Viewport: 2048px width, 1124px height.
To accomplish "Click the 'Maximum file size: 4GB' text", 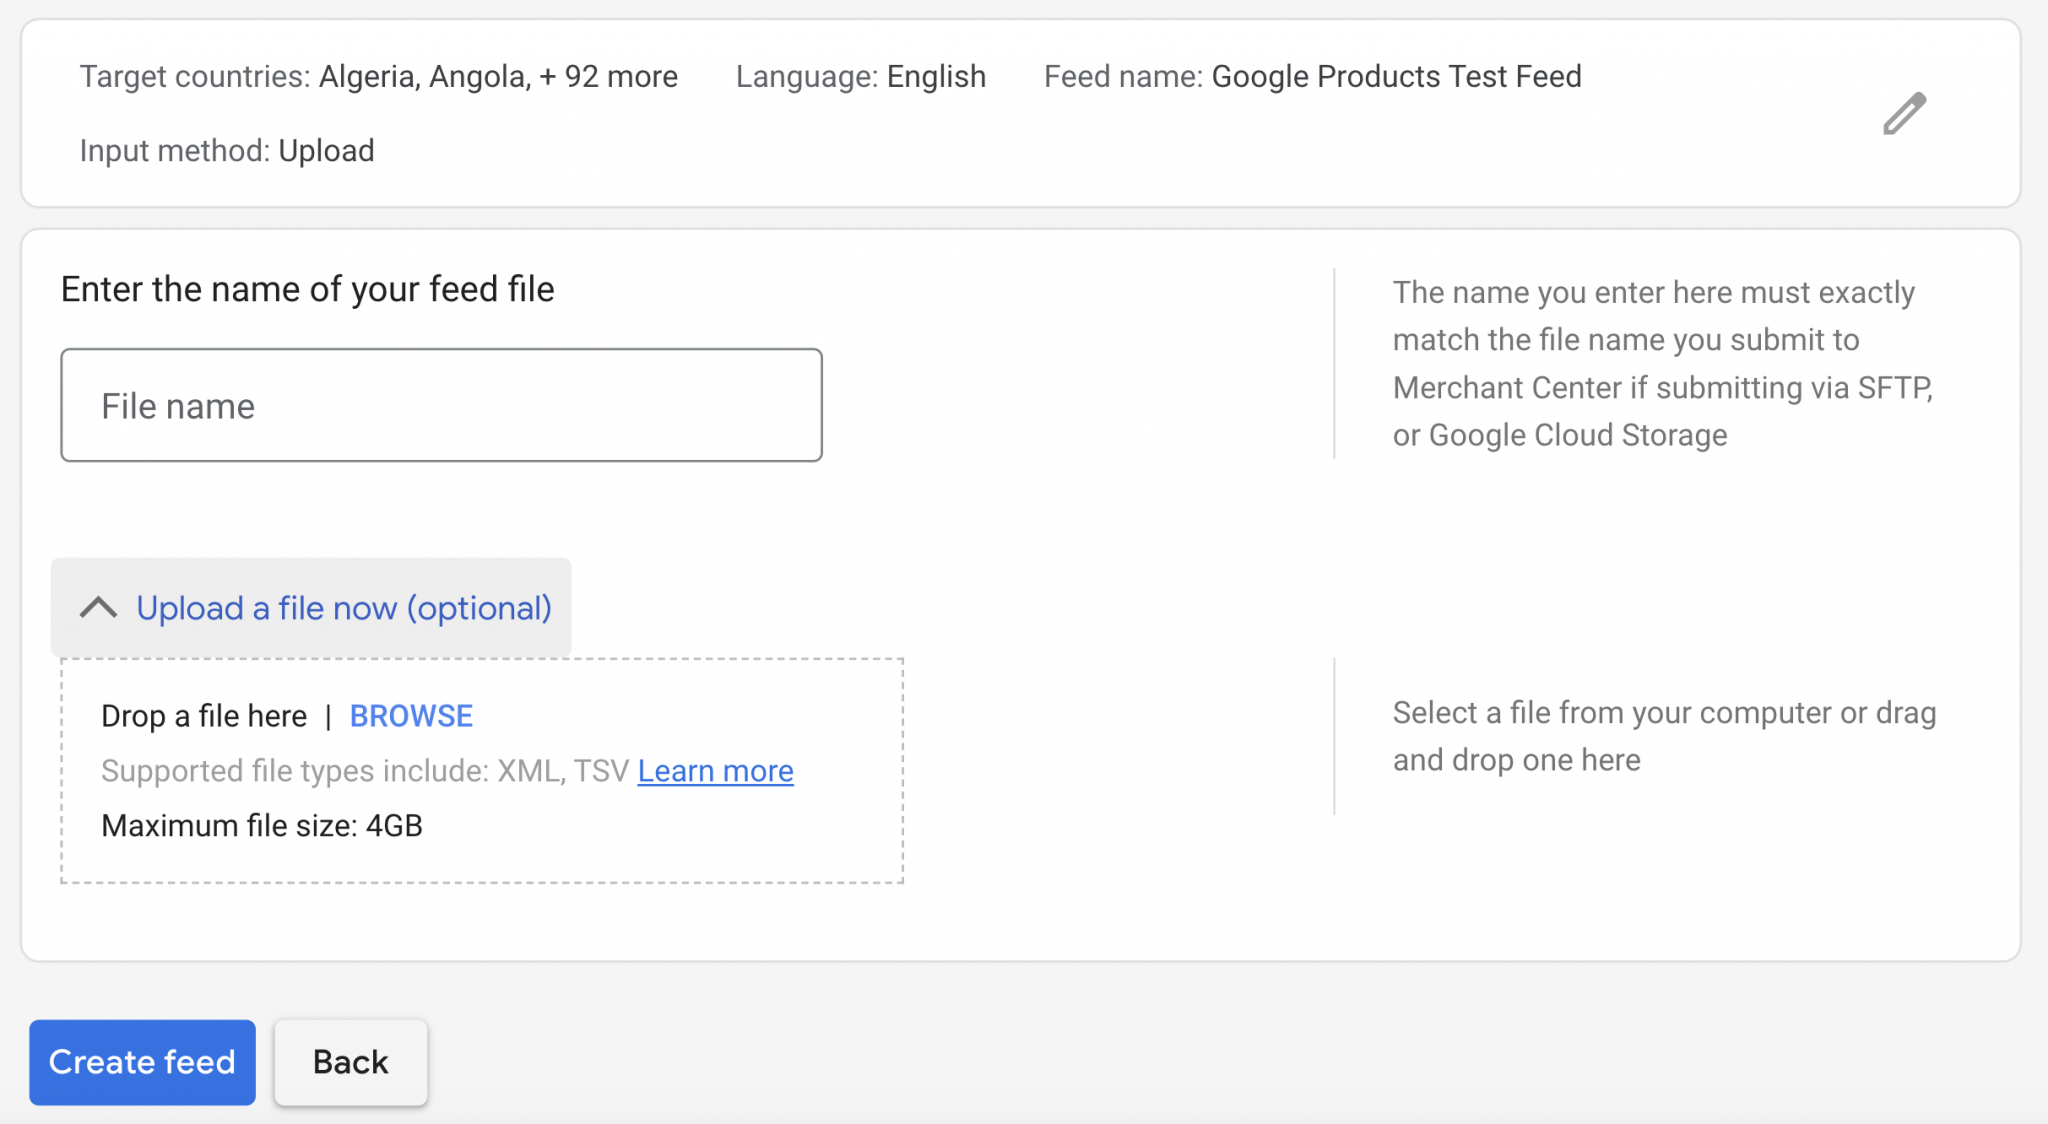I will (x=262, y=826).
